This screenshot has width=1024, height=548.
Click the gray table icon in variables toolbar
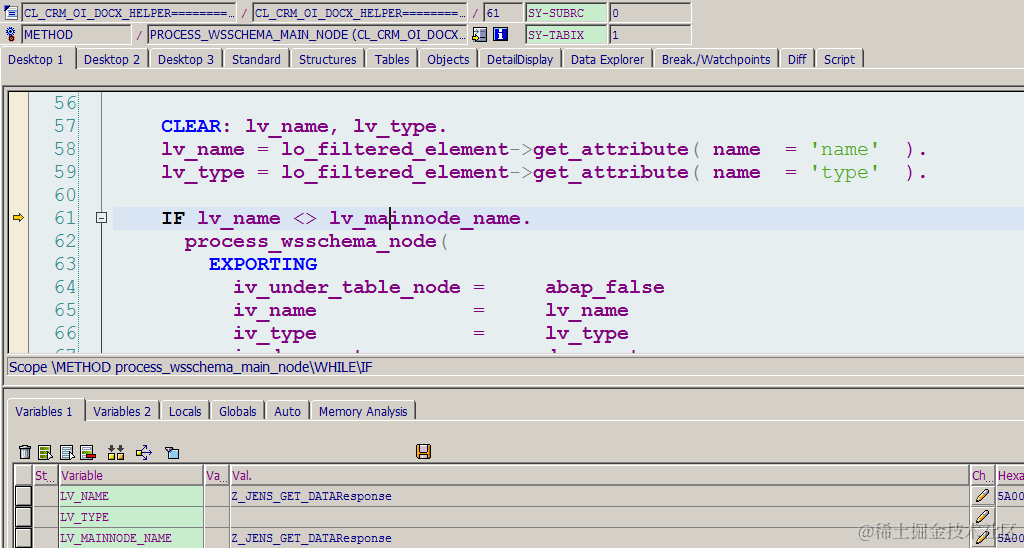point(67,452)
